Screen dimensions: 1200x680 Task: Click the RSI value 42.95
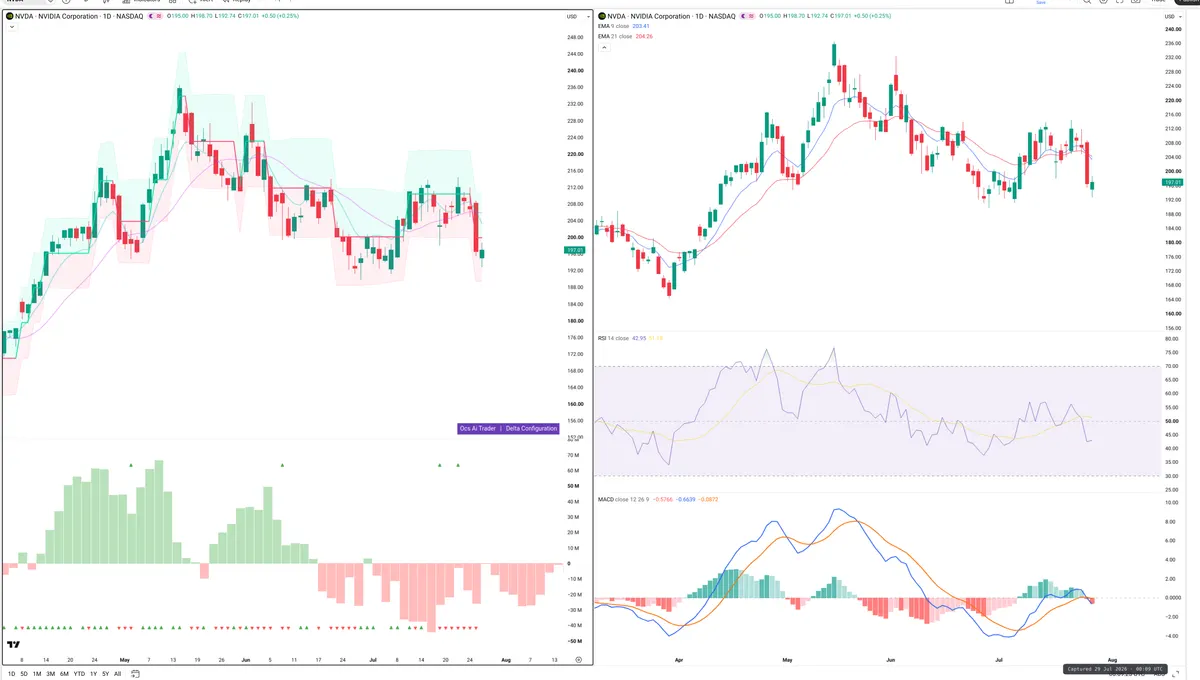click(x=639, y=338)
